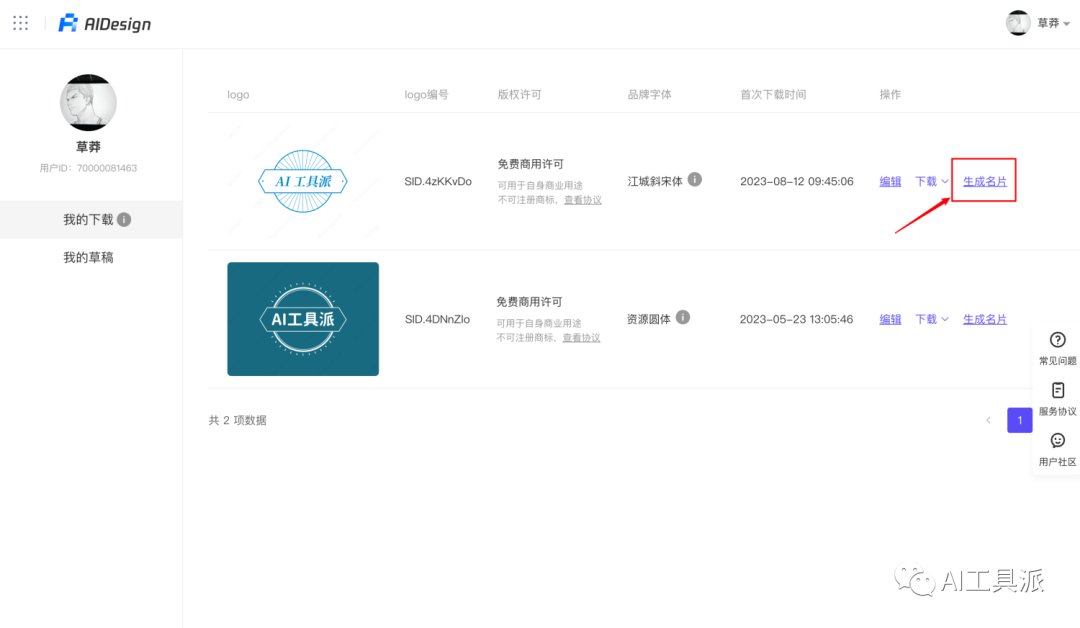Click the 品牌字体 column header
This screenshot has height=628, width=1080.
[650, 94]
